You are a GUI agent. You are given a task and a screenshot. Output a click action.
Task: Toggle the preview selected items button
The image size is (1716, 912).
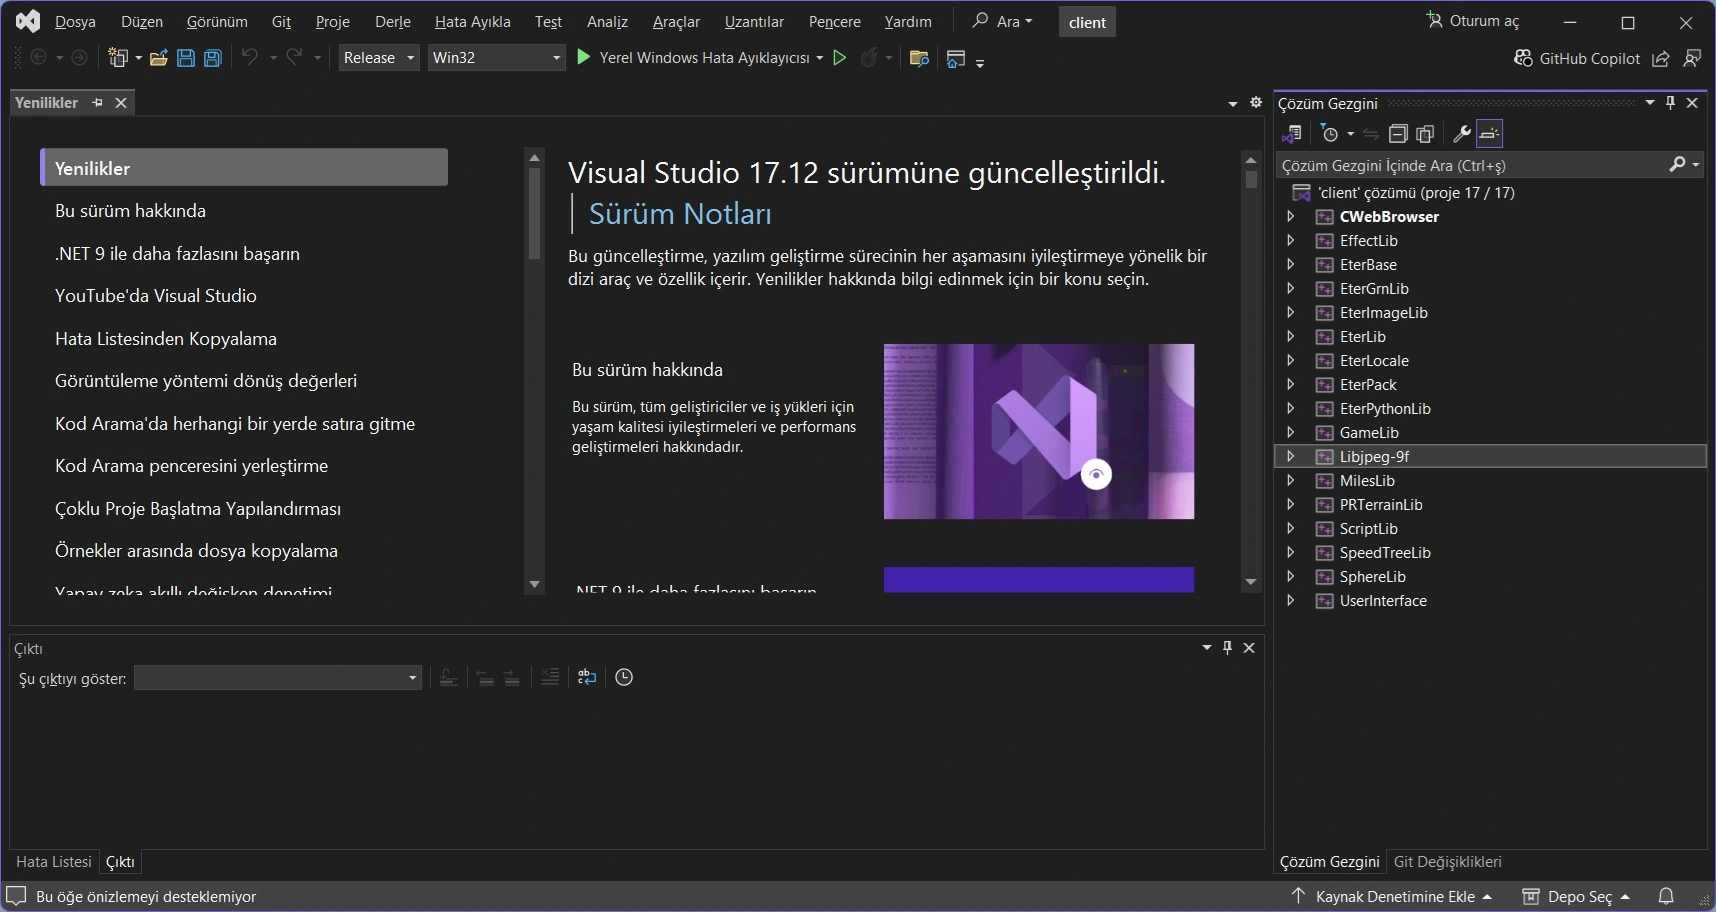point(1490,133)
